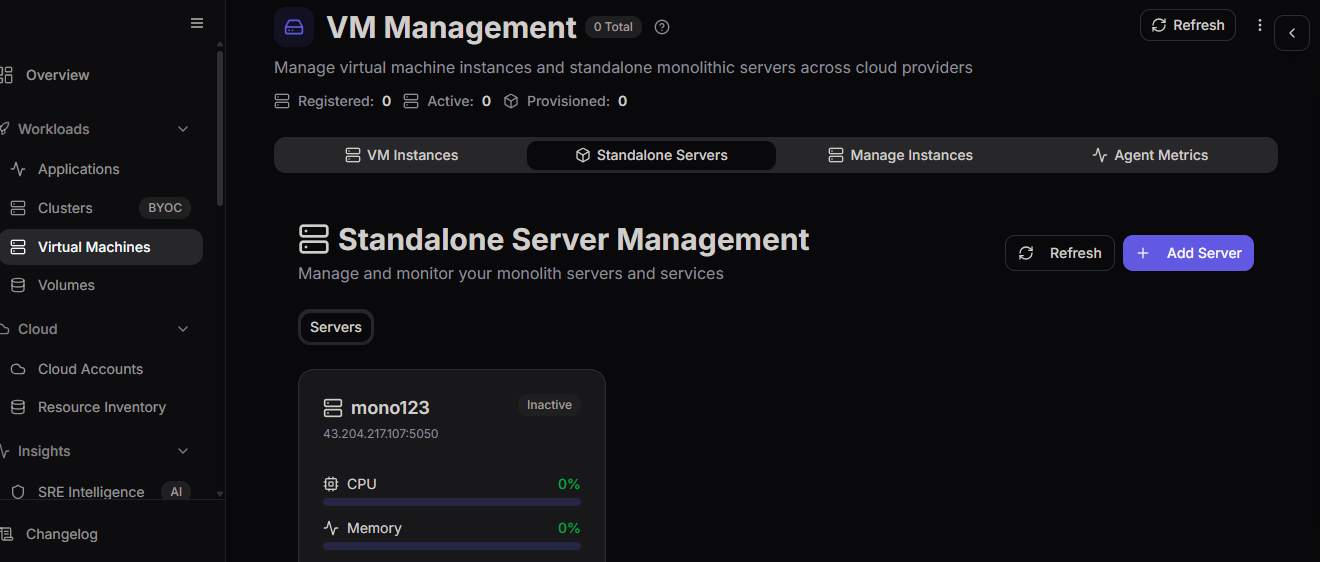
Task: Click the VM Management drive icon
Action: 294,27
